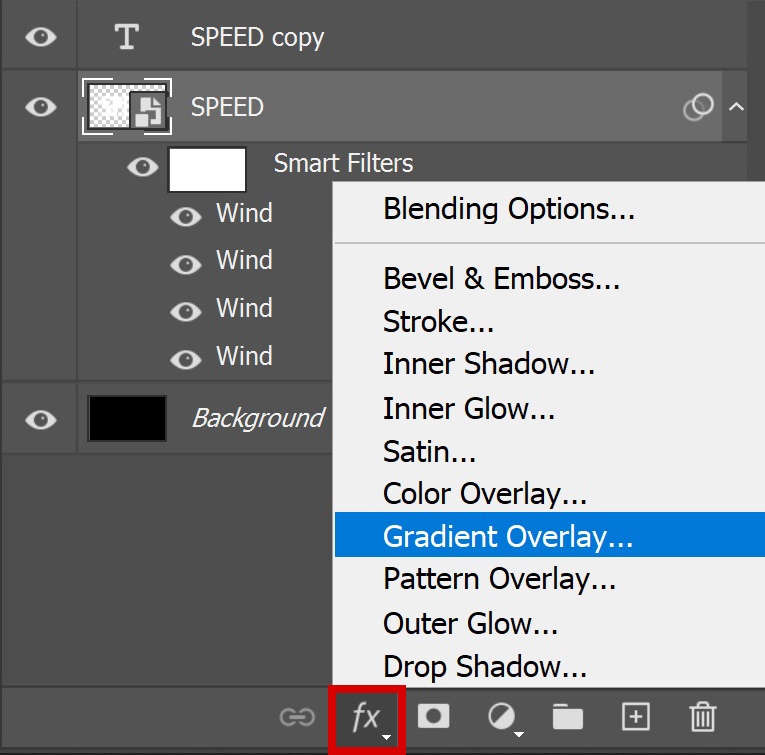The width and height of the screenshot is (765, 755).
Task: Hide the first Wind filter
Action: 186,217
